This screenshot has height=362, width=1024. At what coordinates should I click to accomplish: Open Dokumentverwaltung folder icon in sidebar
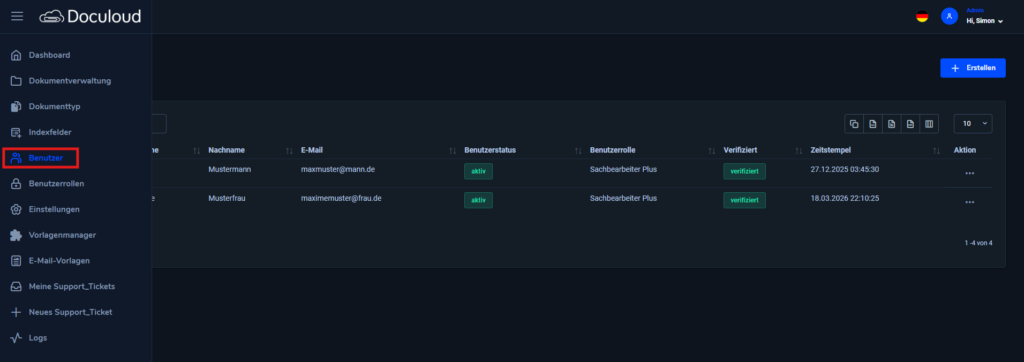(16, 81)
